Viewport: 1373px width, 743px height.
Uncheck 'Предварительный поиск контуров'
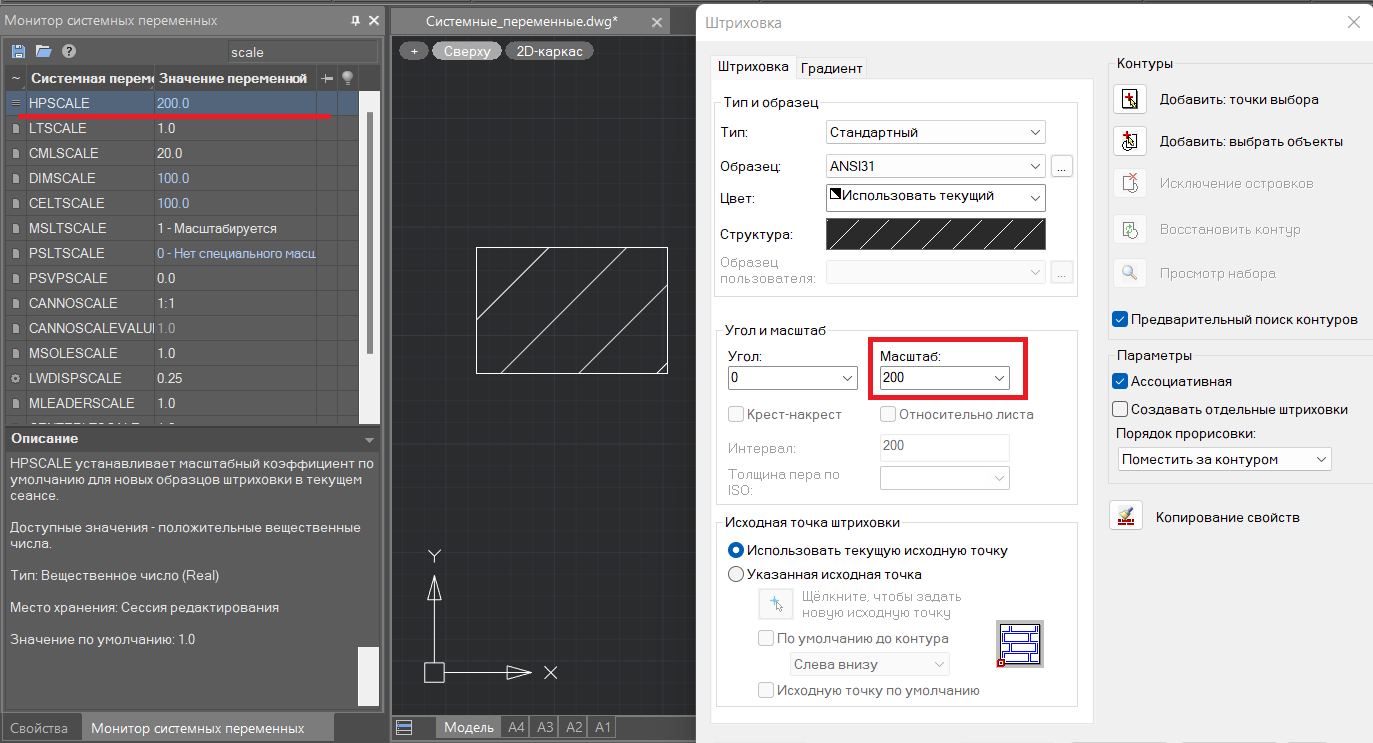(x=1120, y=319)
